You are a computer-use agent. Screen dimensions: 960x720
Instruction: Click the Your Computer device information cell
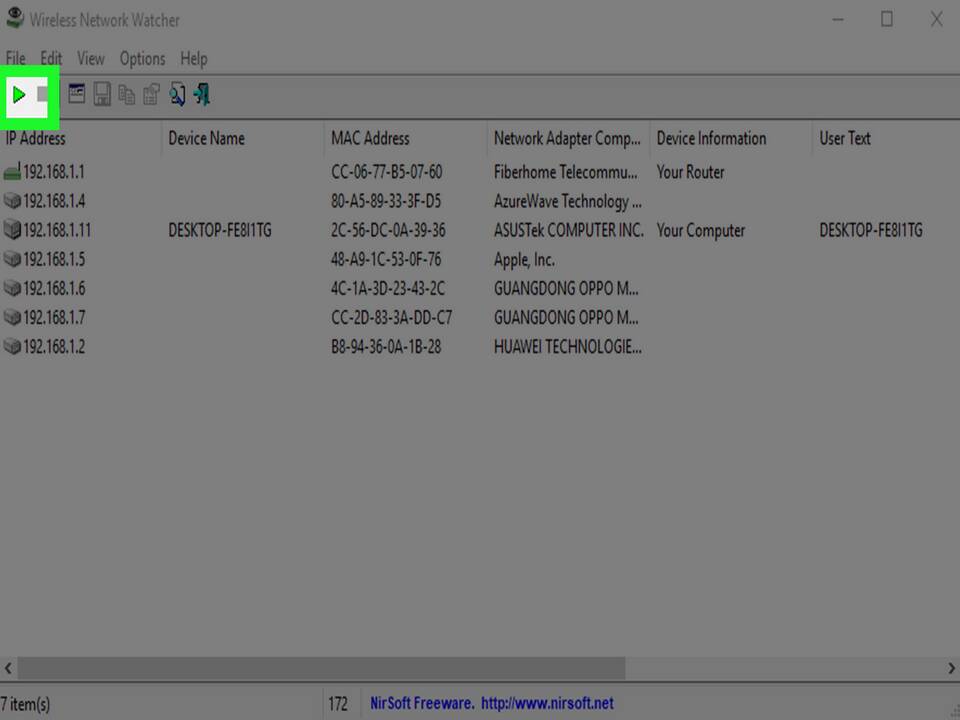(700, 230)
